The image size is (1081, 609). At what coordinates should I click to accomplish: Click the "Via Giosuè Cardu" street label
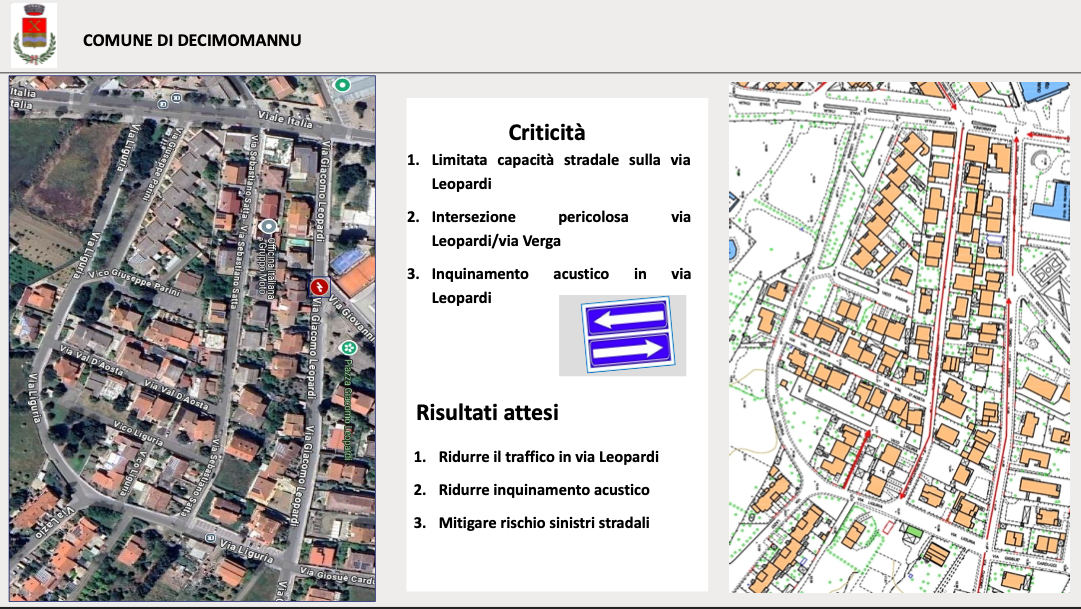(x=337, y=577)
